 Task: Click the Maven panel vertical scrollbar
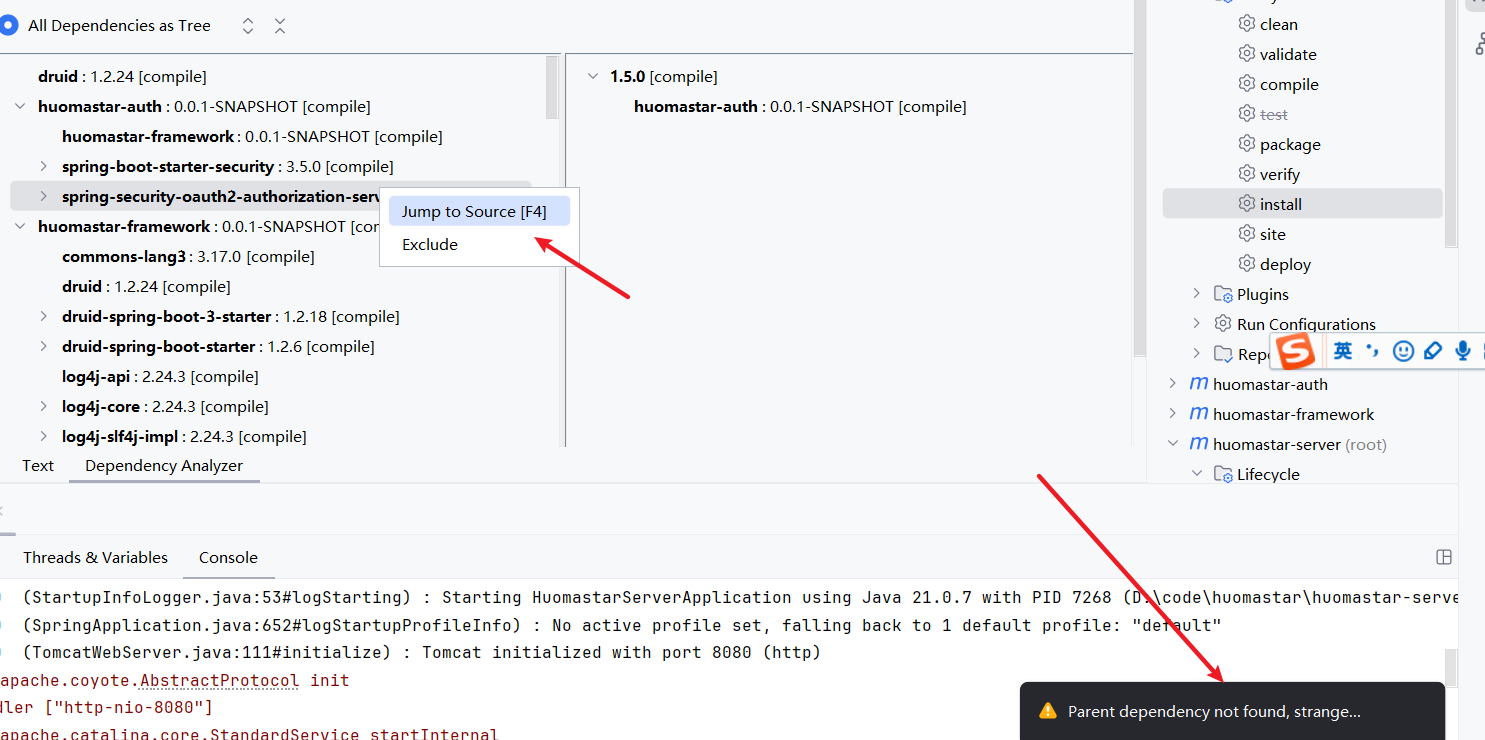point(1450,123)
